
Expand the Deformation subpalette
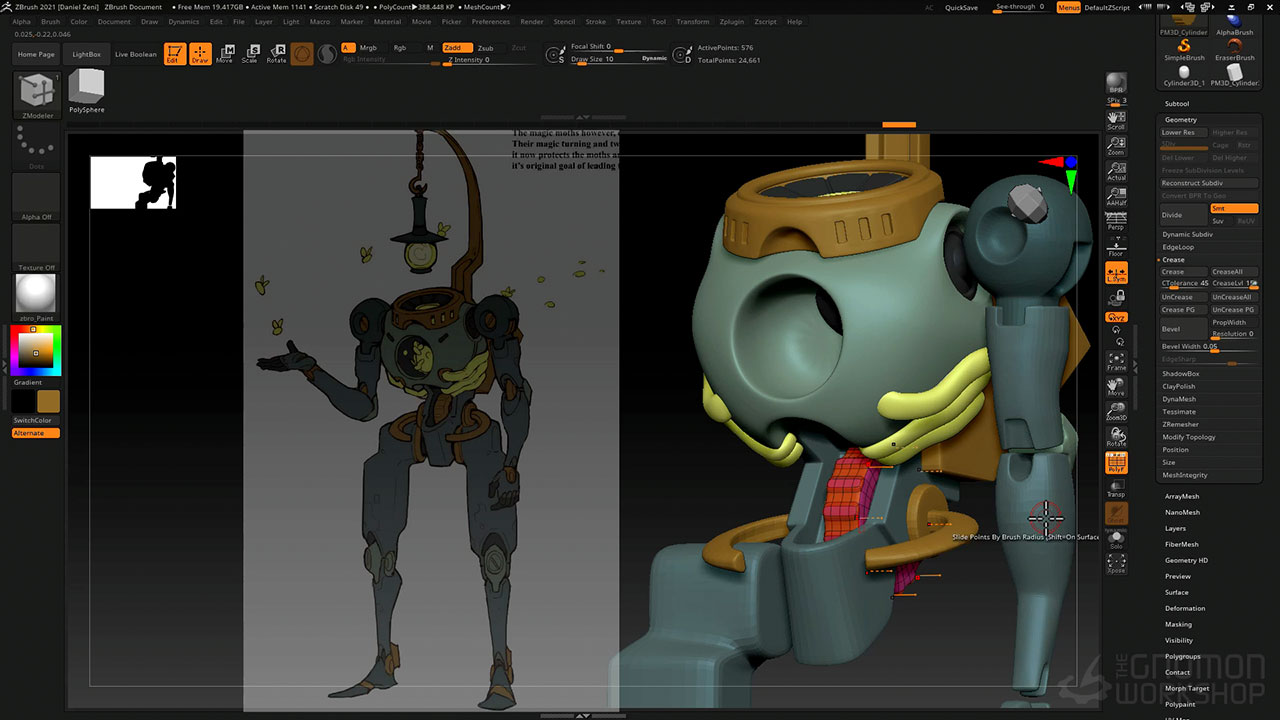click(x=1185, y=608)
